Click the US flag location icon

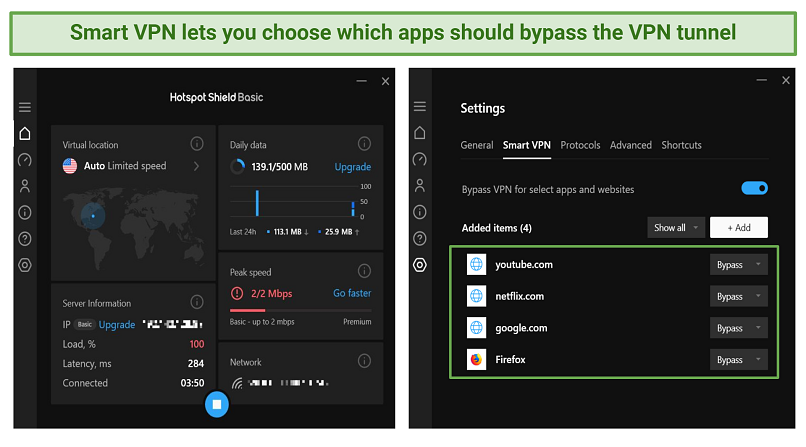pyautogui.click(x=70, y=166)
